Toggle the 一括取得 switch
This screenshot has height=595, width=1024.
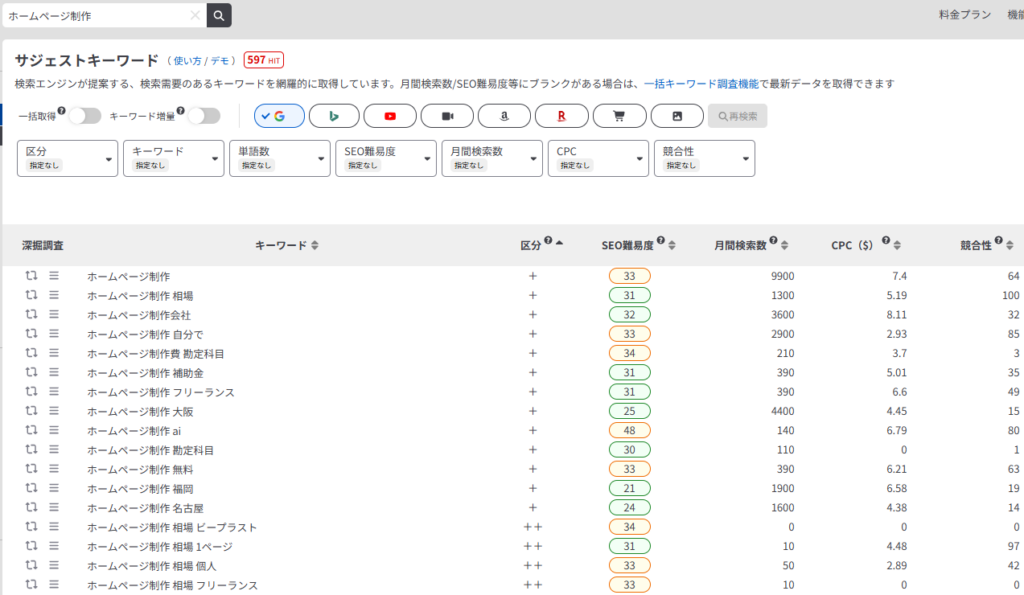click(85, 116)
